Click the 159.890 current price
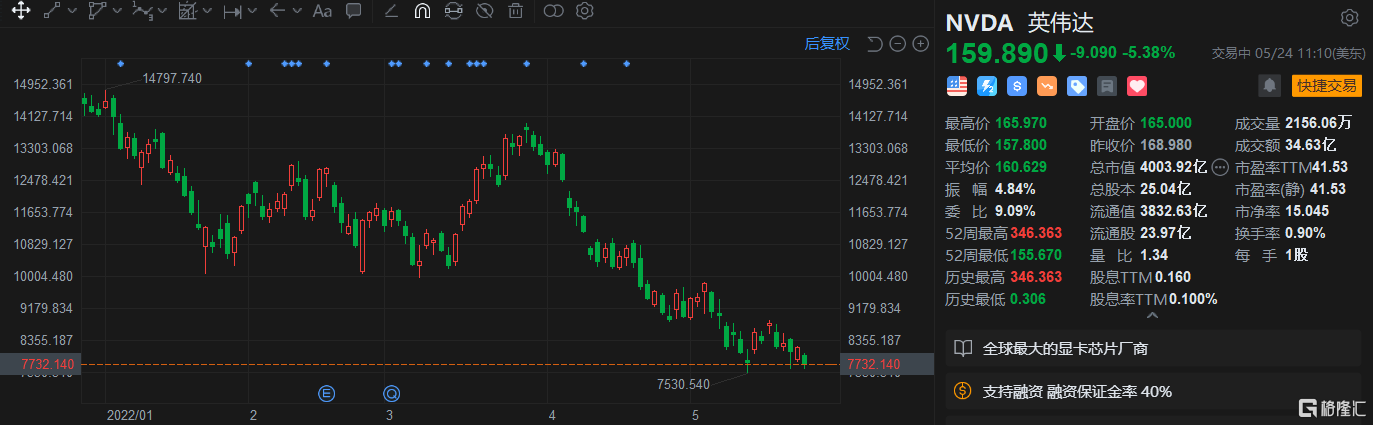Screen dimensions: 1373x425 (996, 52)
